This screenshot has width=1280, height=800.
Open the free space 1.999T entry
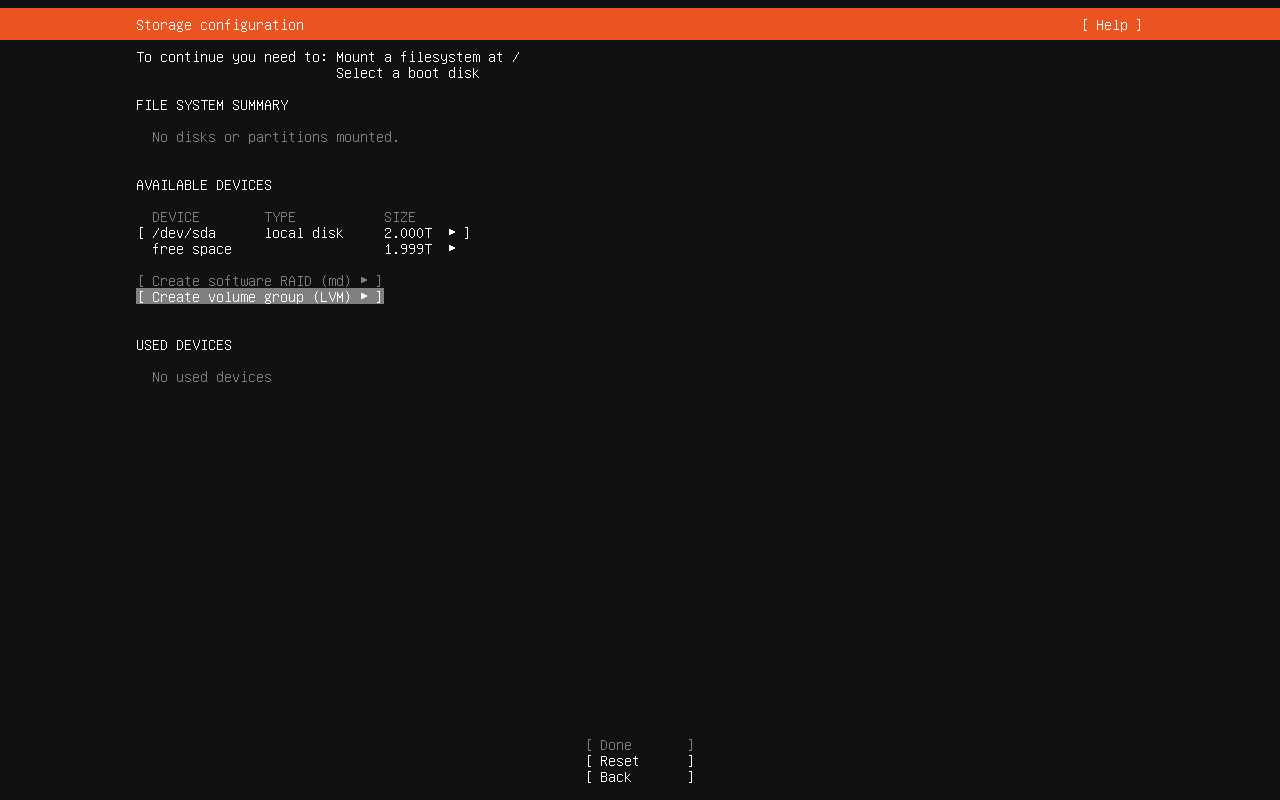tap(303, 249)
